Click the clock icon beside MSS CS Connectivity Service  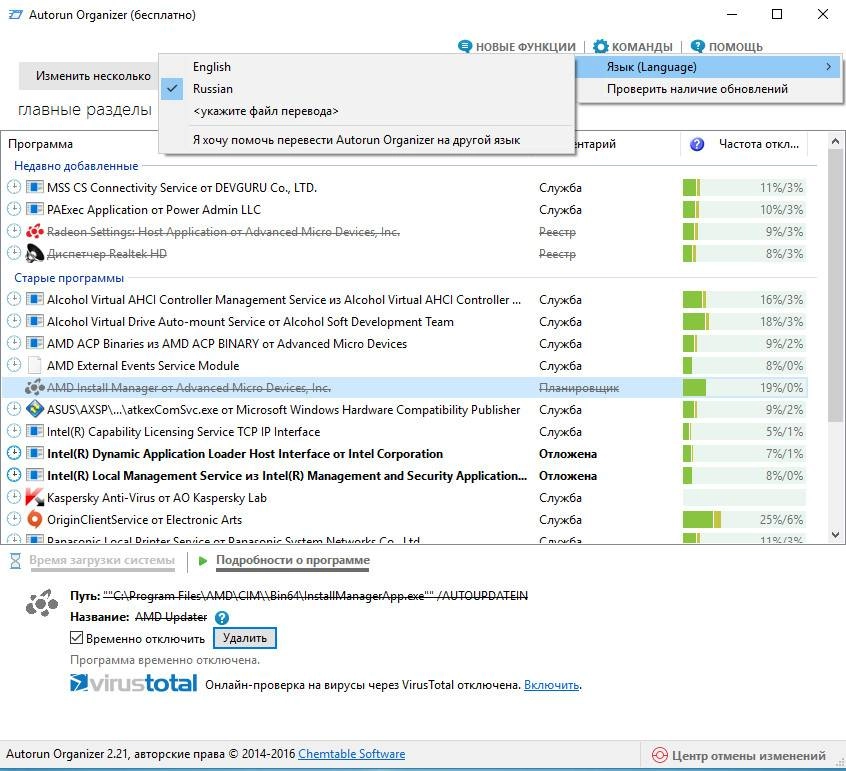[x=14, y=187]
